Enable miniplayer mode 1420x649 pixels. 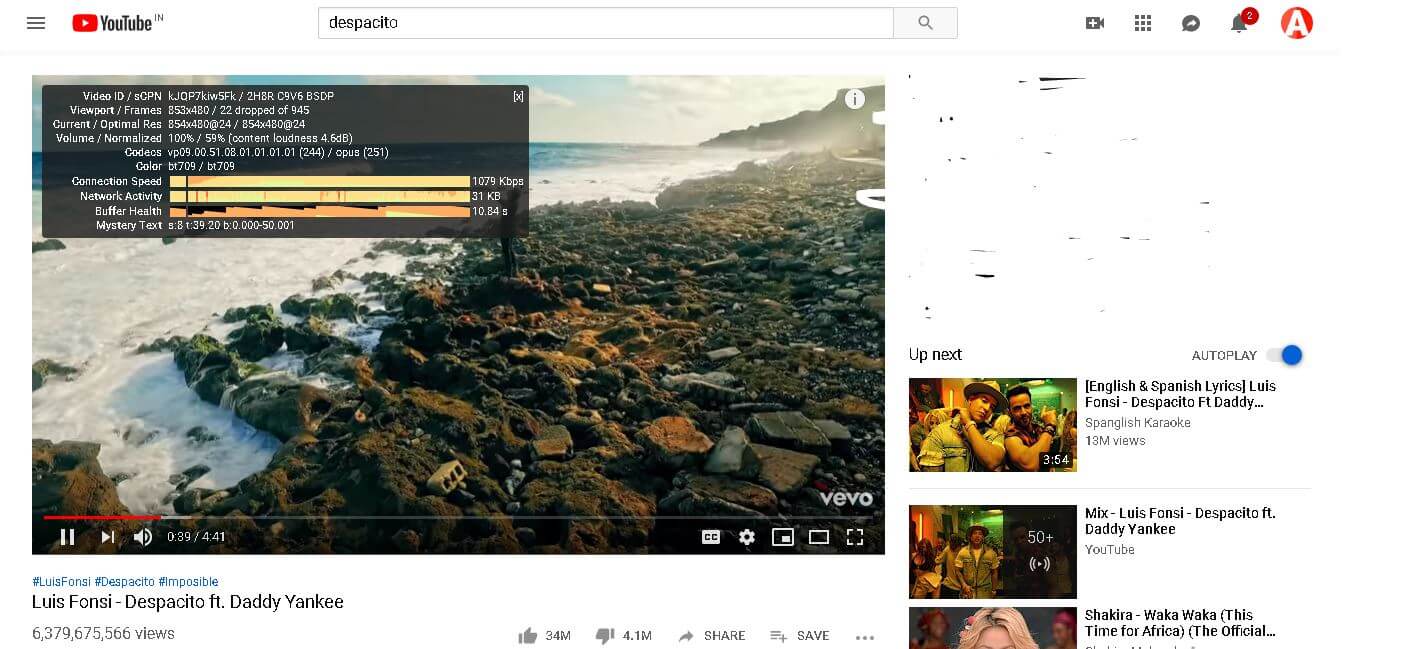(783, 537)
